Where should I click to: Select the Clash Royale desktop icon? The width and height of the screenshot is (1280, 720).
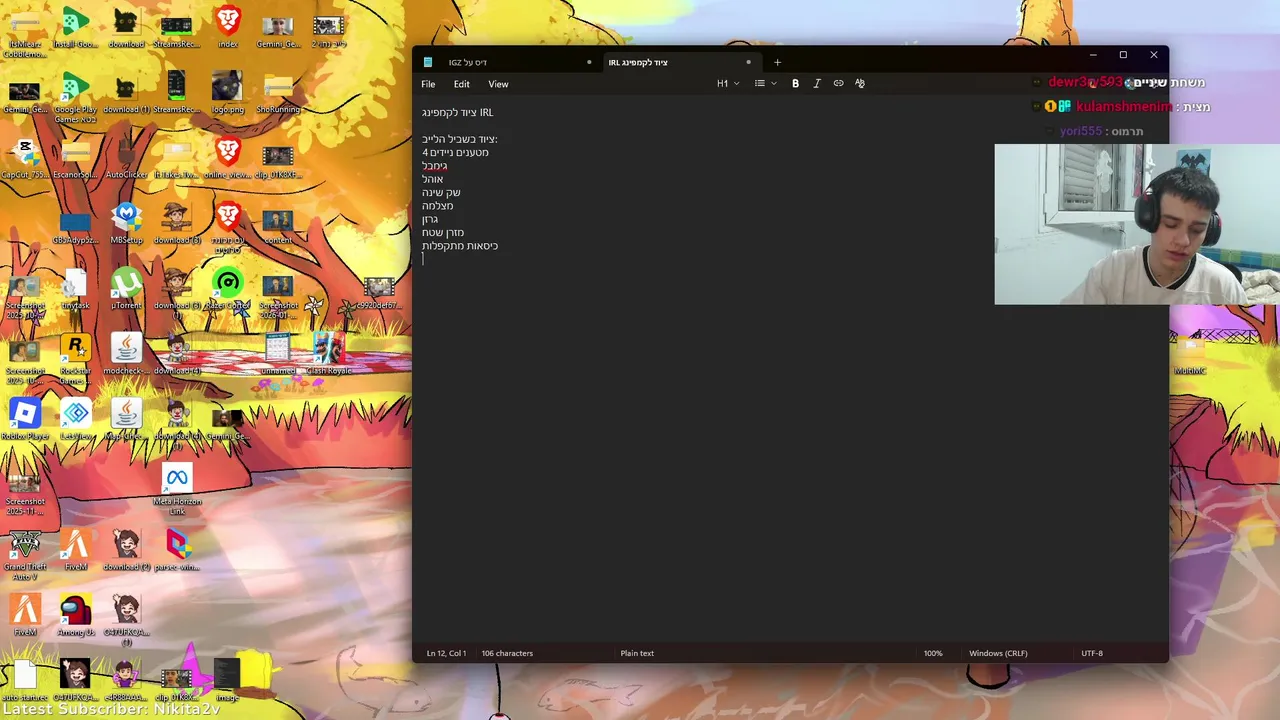click(x=328, y=354)
